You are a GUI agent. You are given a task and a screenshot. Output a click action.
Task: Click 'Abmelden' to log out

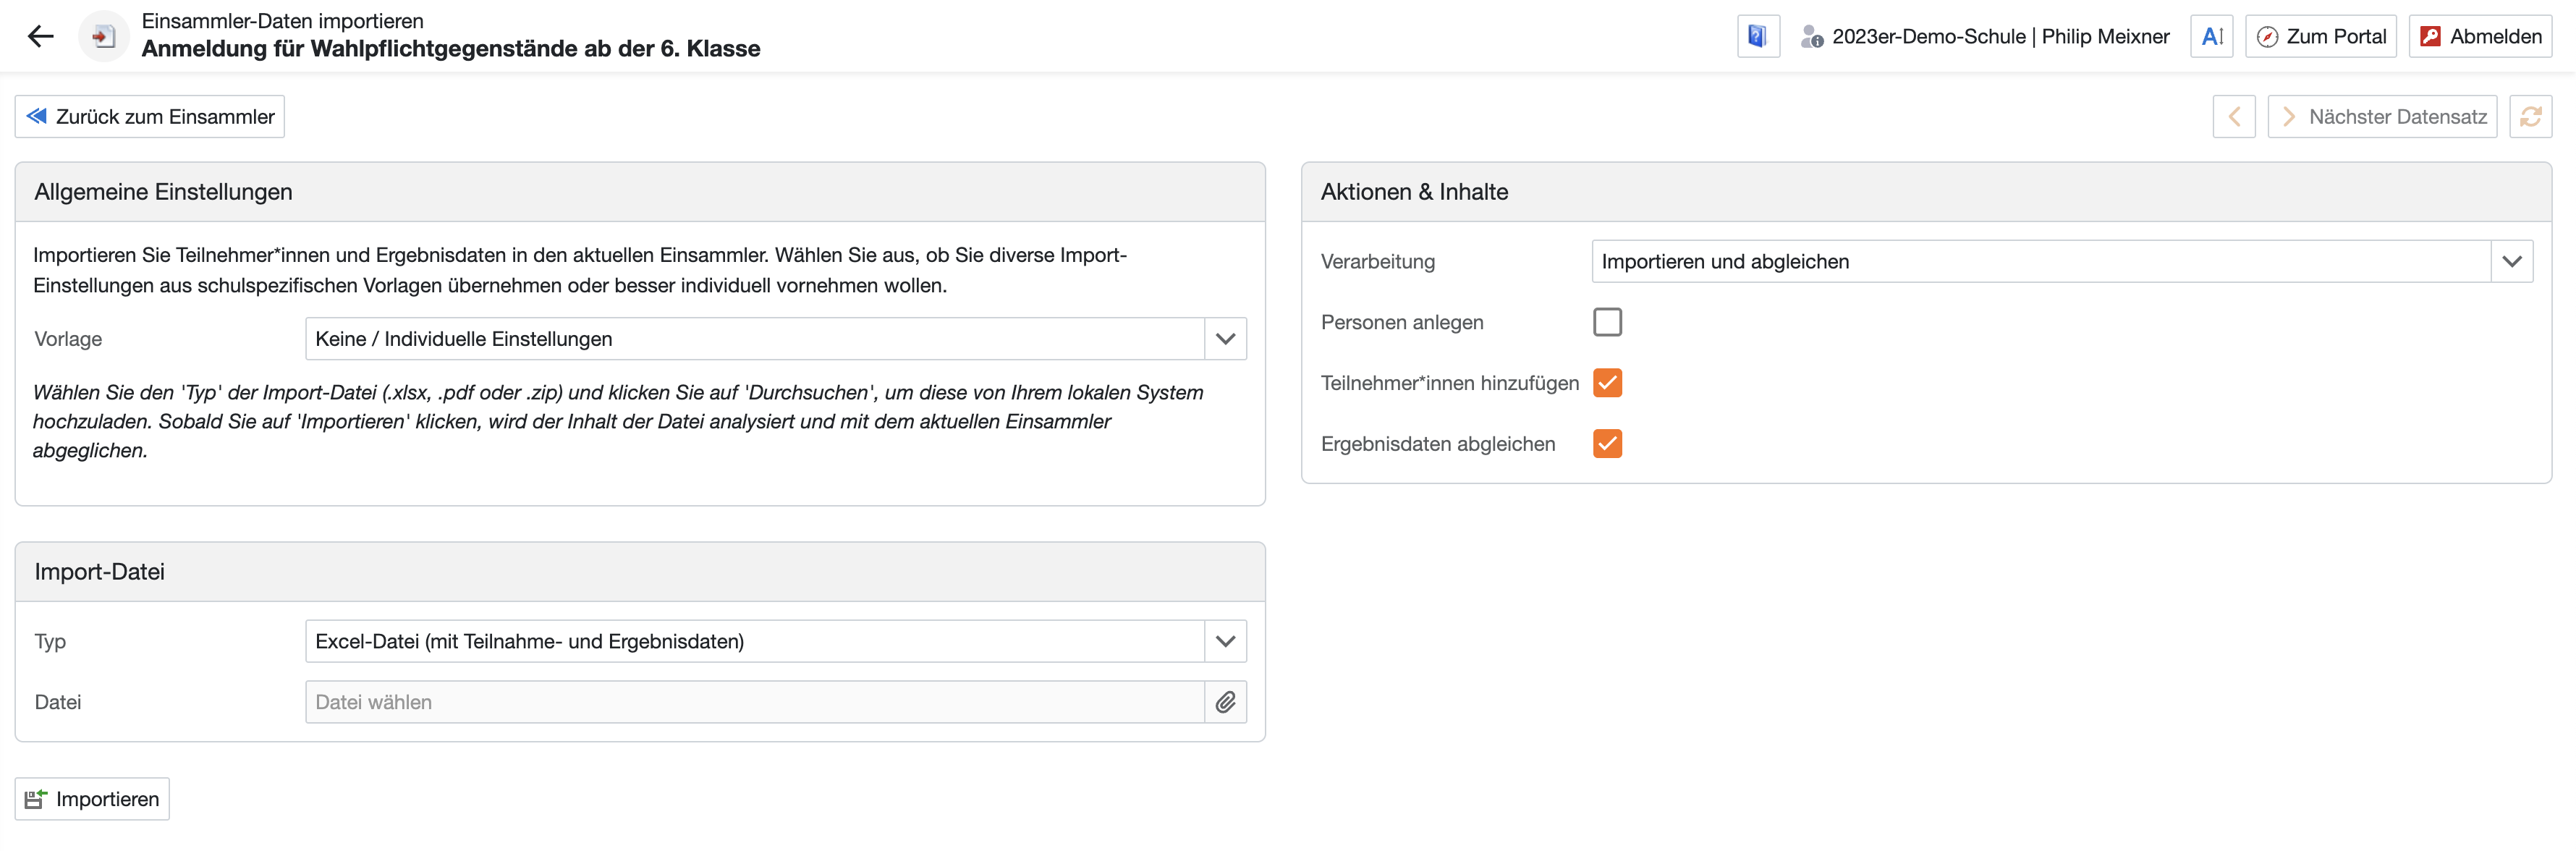point(2480,37)
